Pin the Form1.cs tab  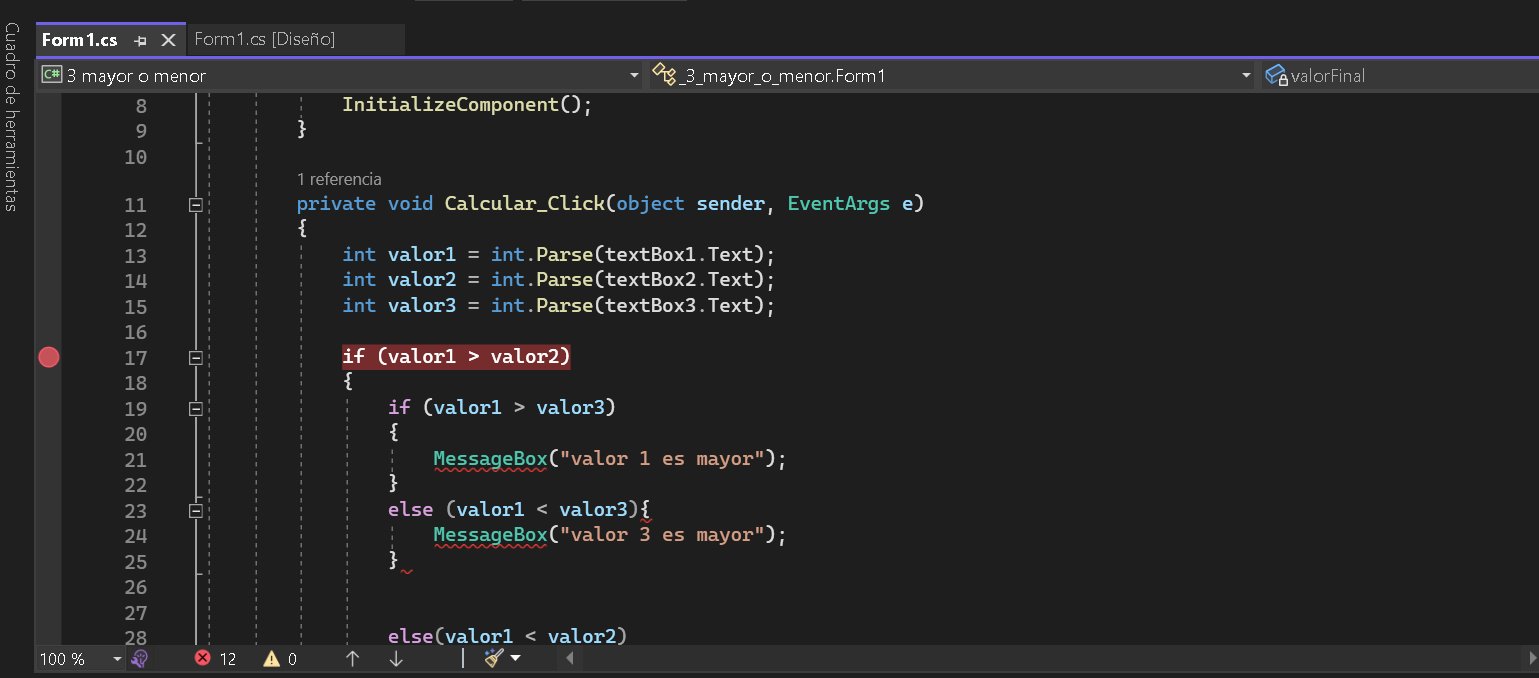coord(141,40)
